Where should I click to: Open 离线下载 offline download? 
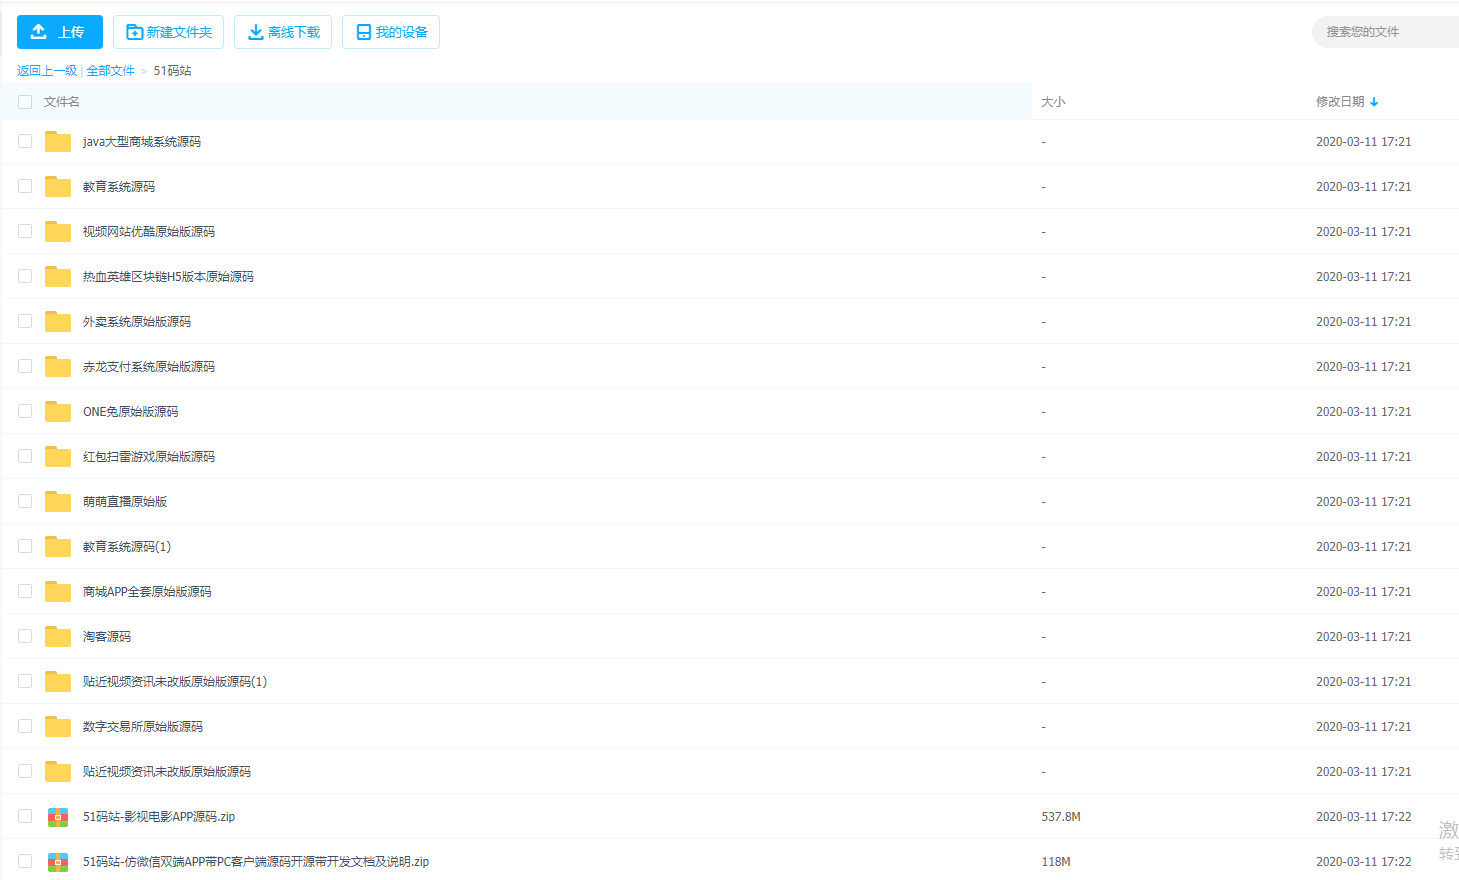(x=283, y=32)
